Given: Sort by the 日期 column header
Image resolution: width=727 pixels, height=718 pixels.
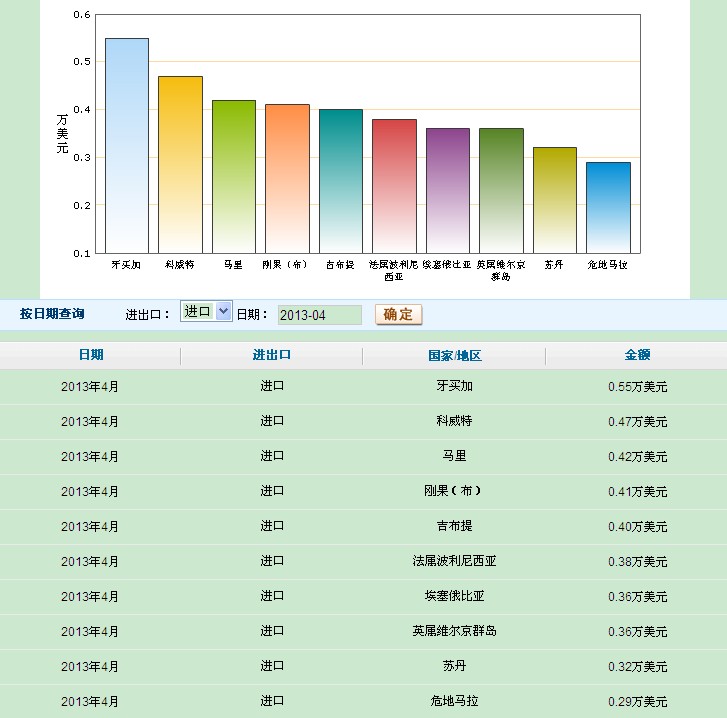Looking at the screenshot, I should point(91,355).
